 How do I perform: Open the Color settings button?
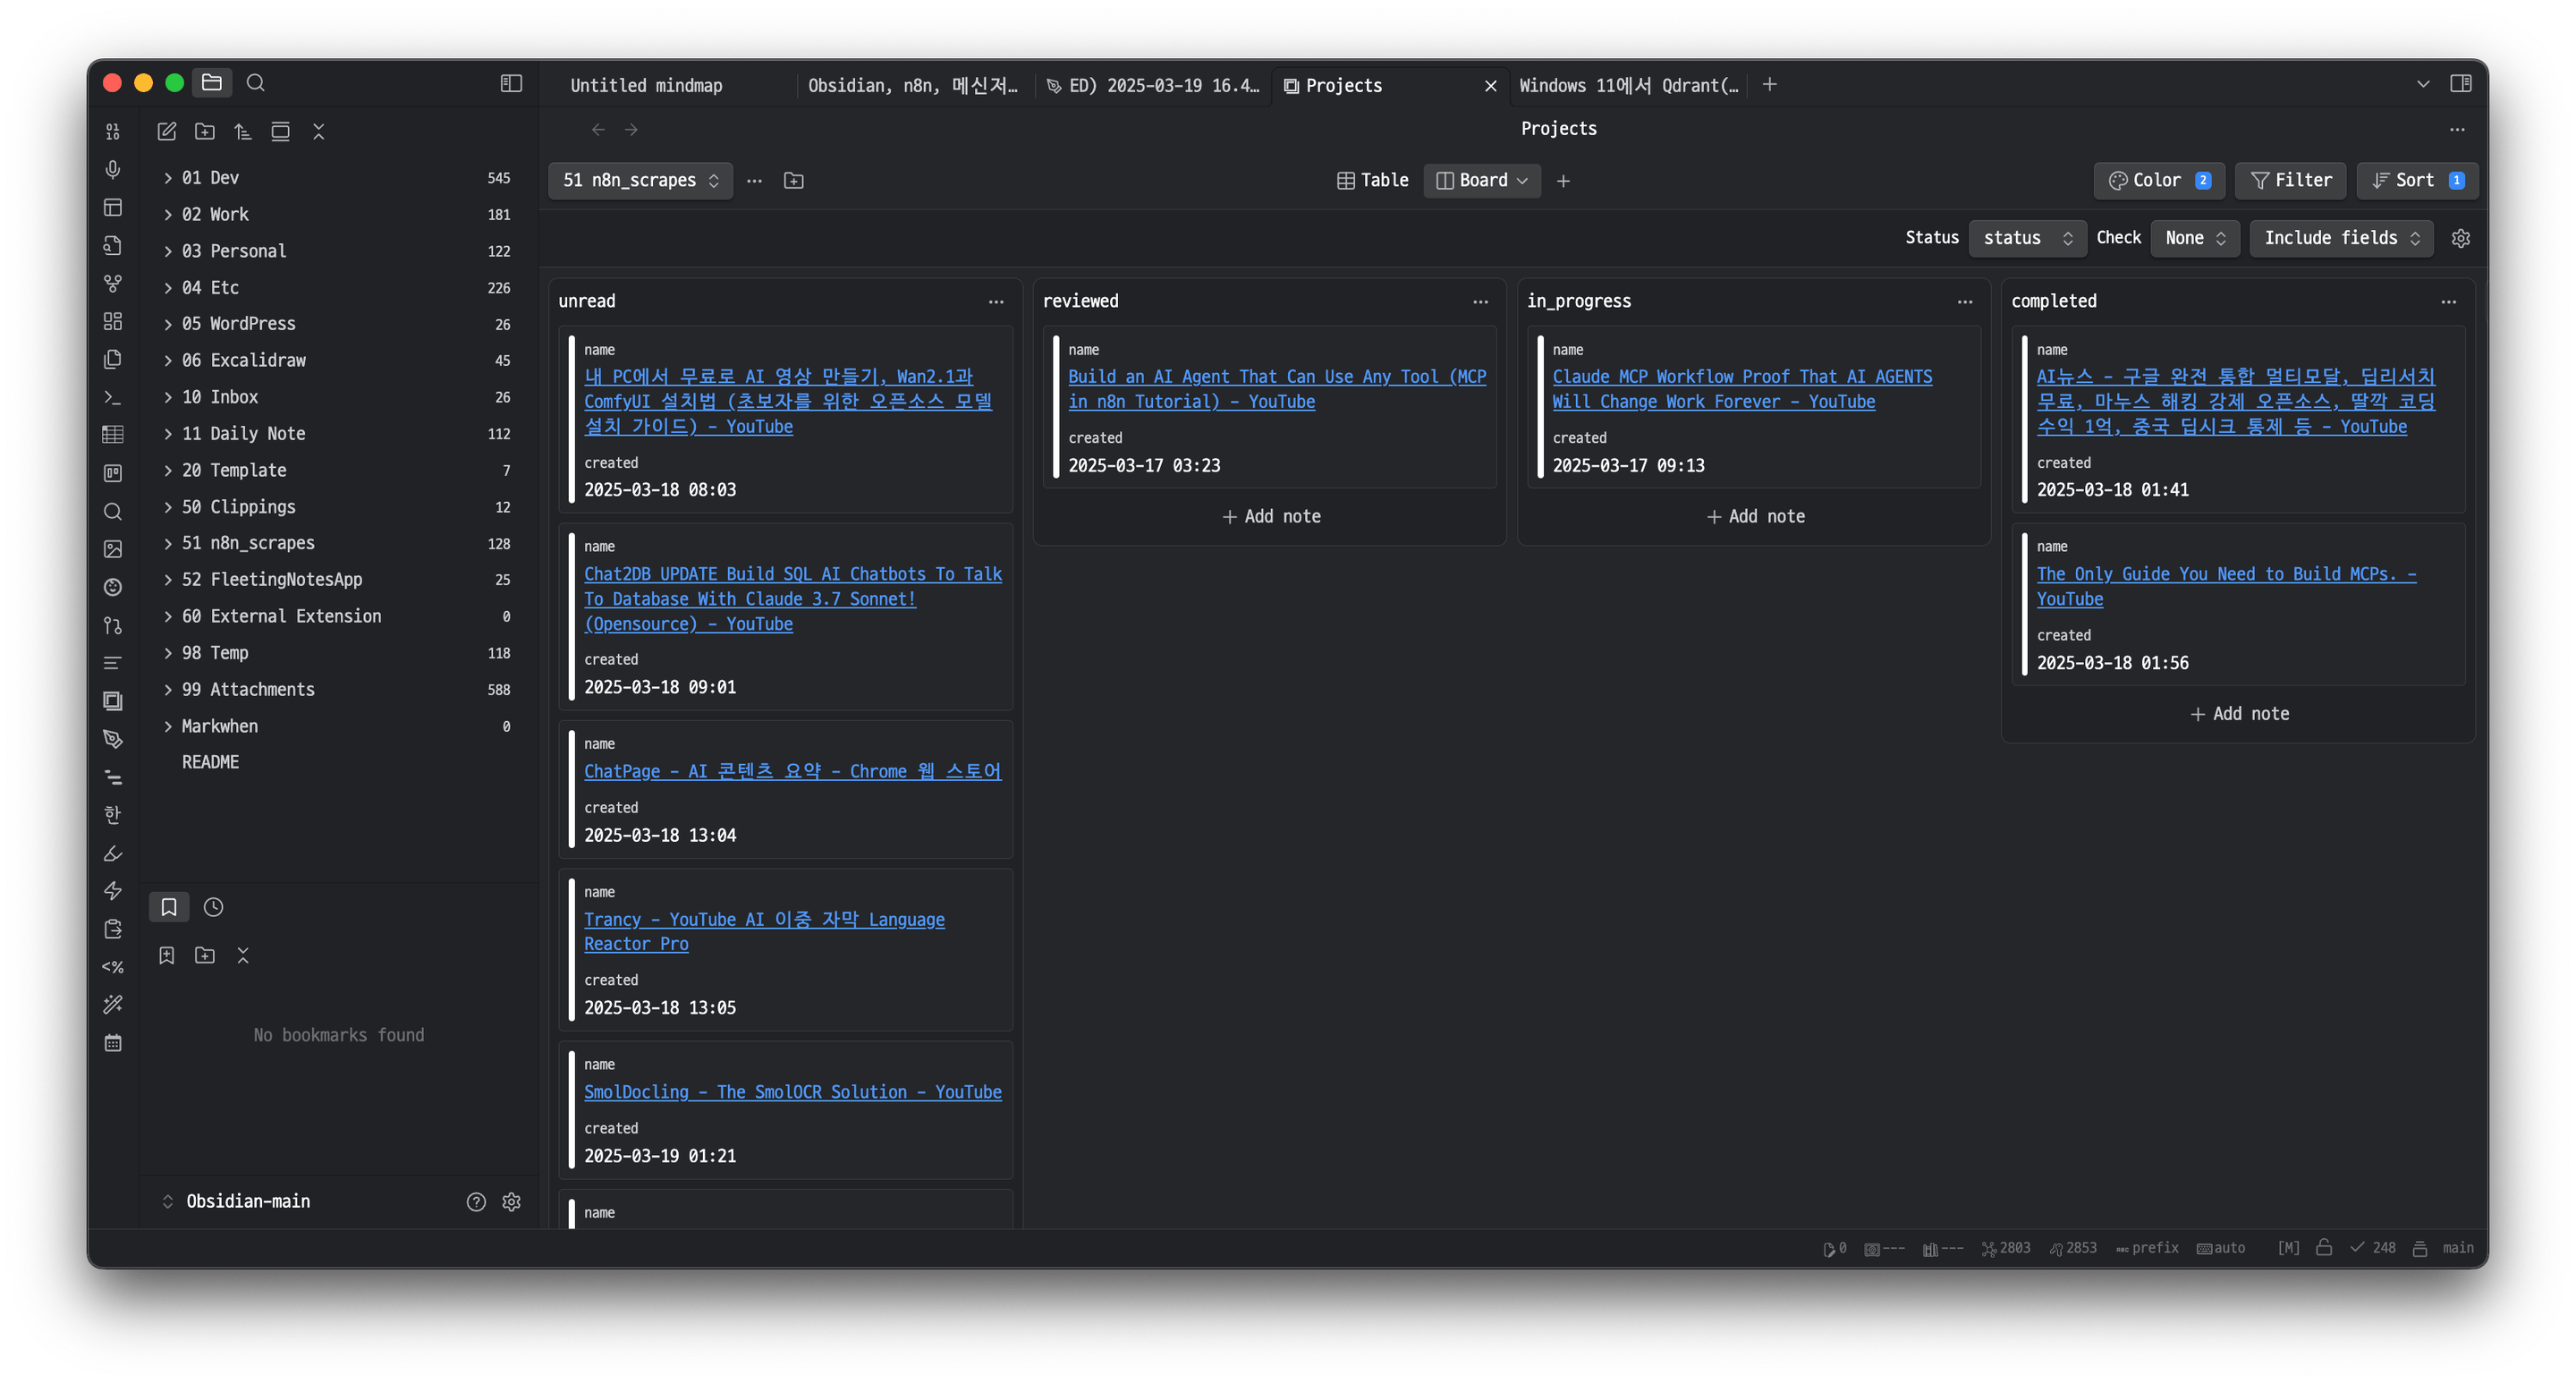[x=2158, y=180]
